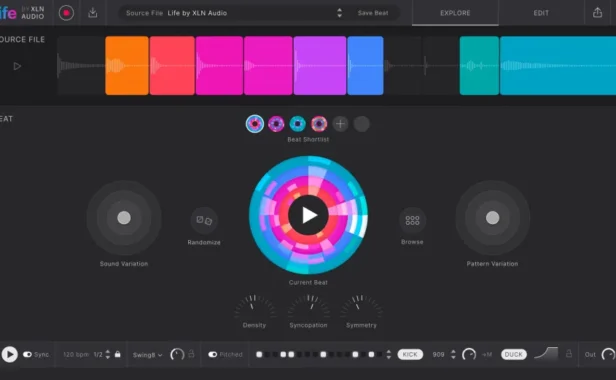Click the Life by XLN Audio source name
Screen dimensions: 616x380
[x=197, y=13]
